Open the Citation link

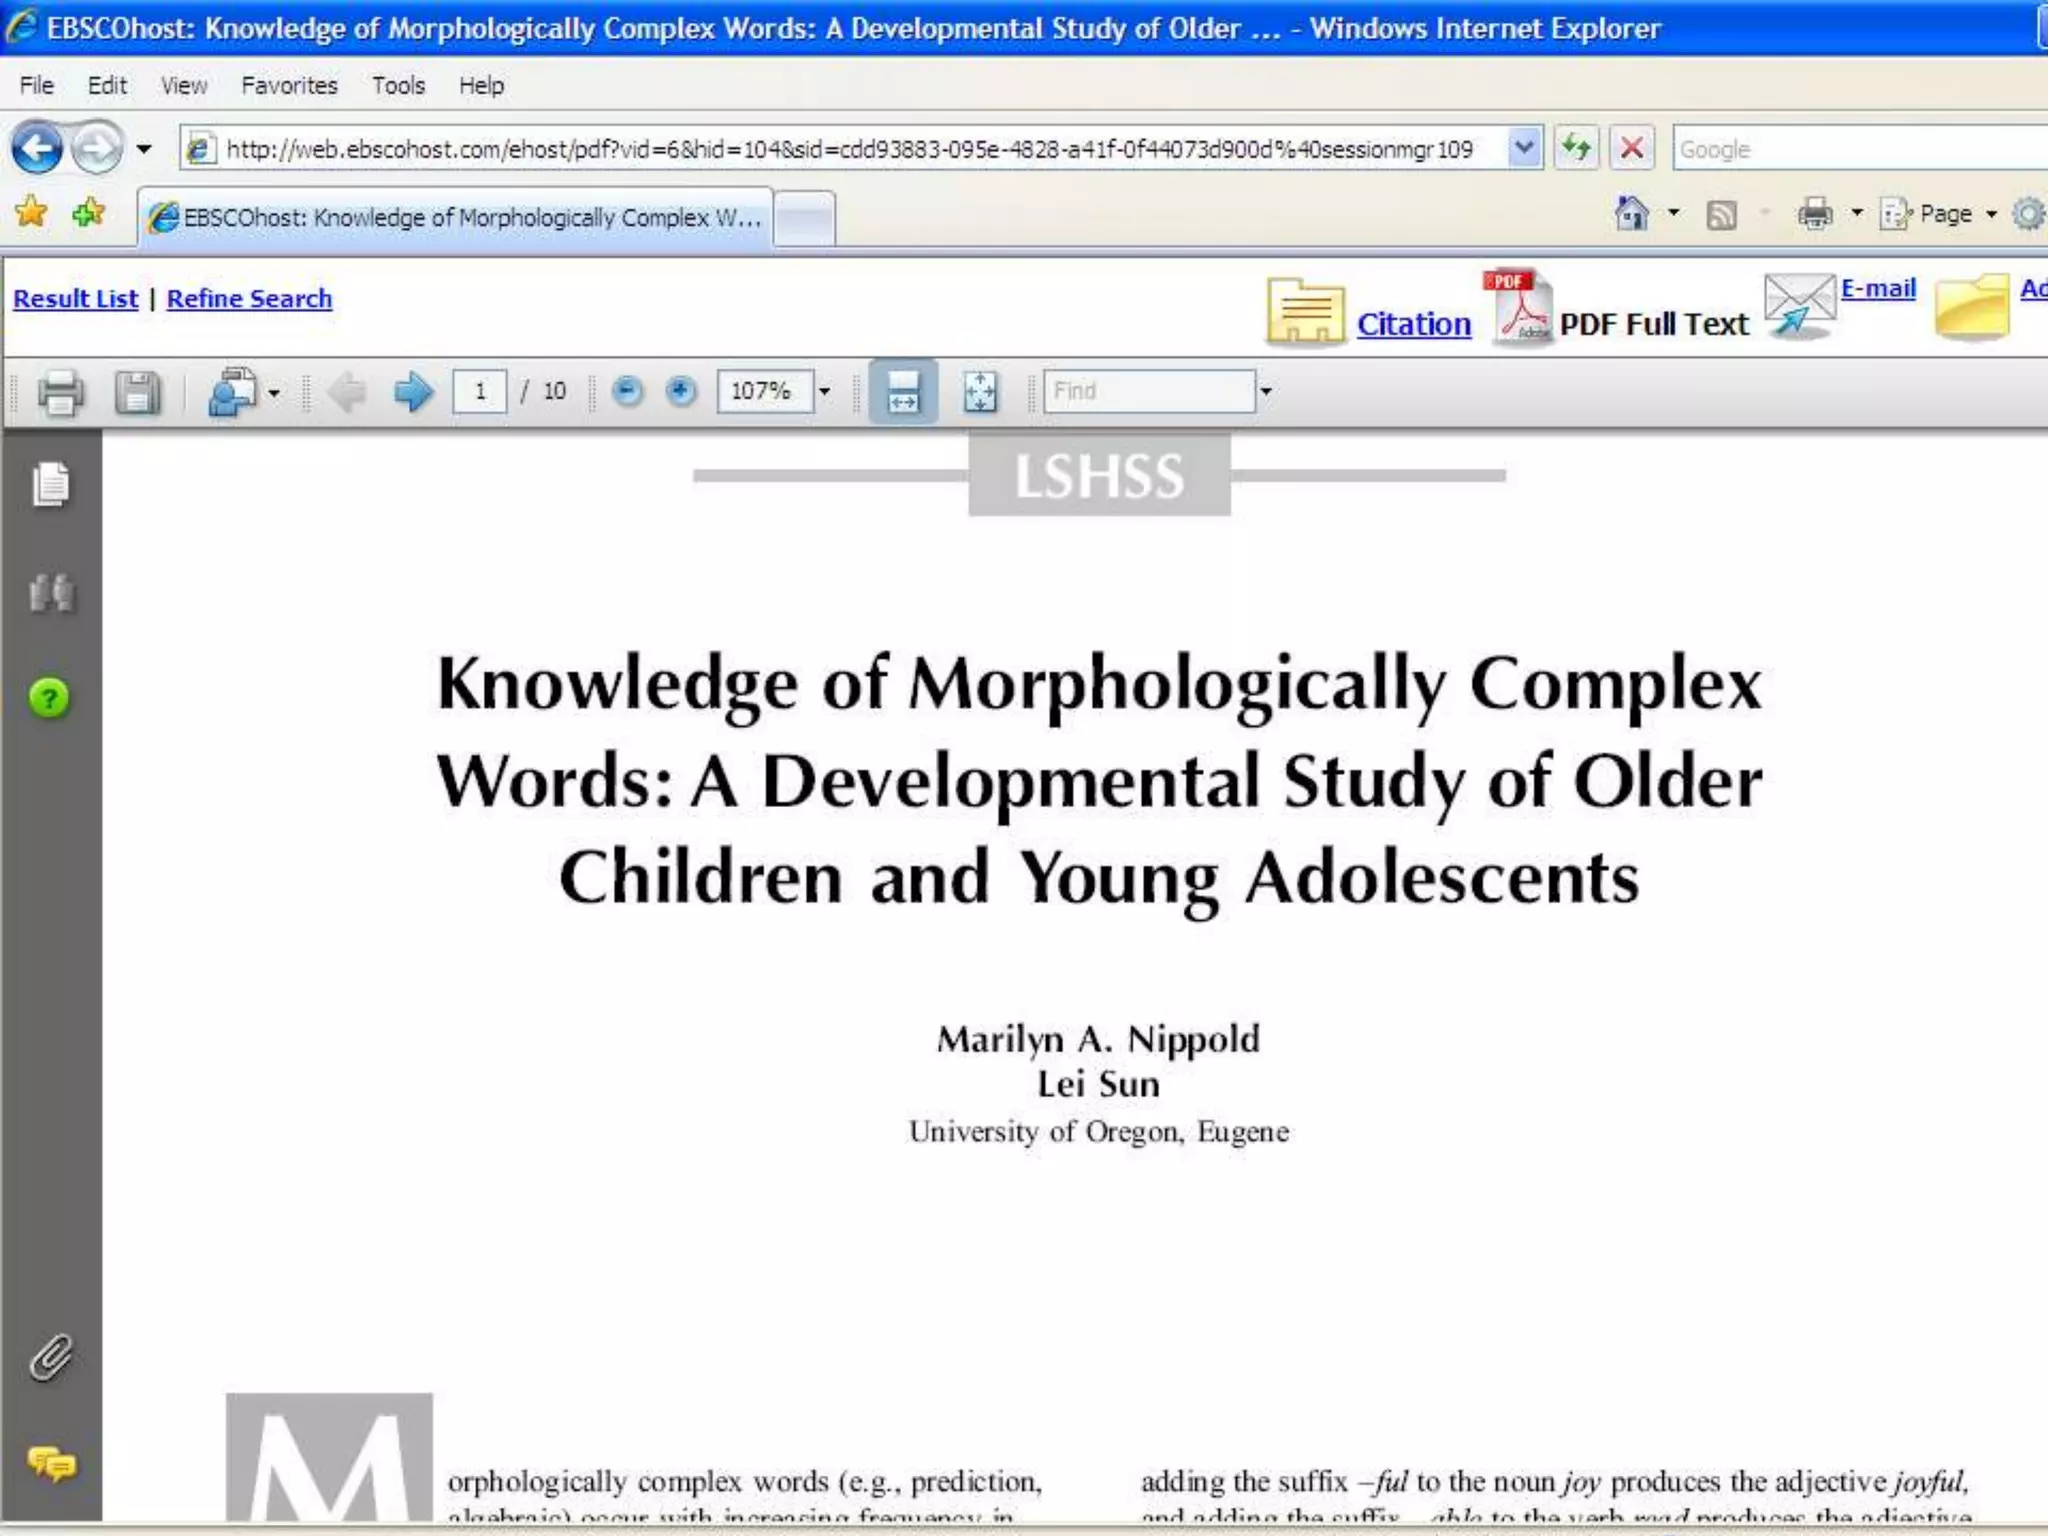point(1413,324)
